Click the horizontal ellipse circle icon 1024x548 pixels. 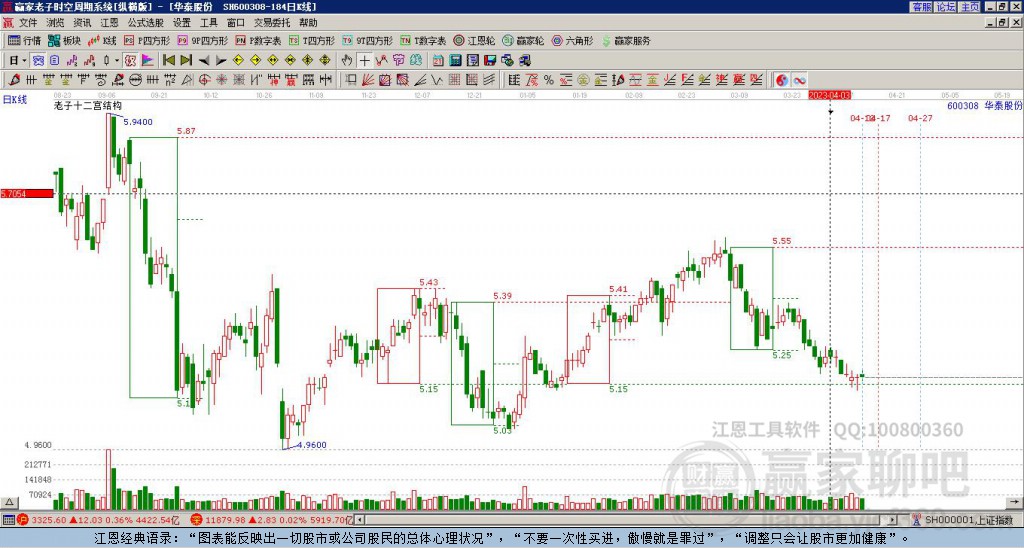136,80
